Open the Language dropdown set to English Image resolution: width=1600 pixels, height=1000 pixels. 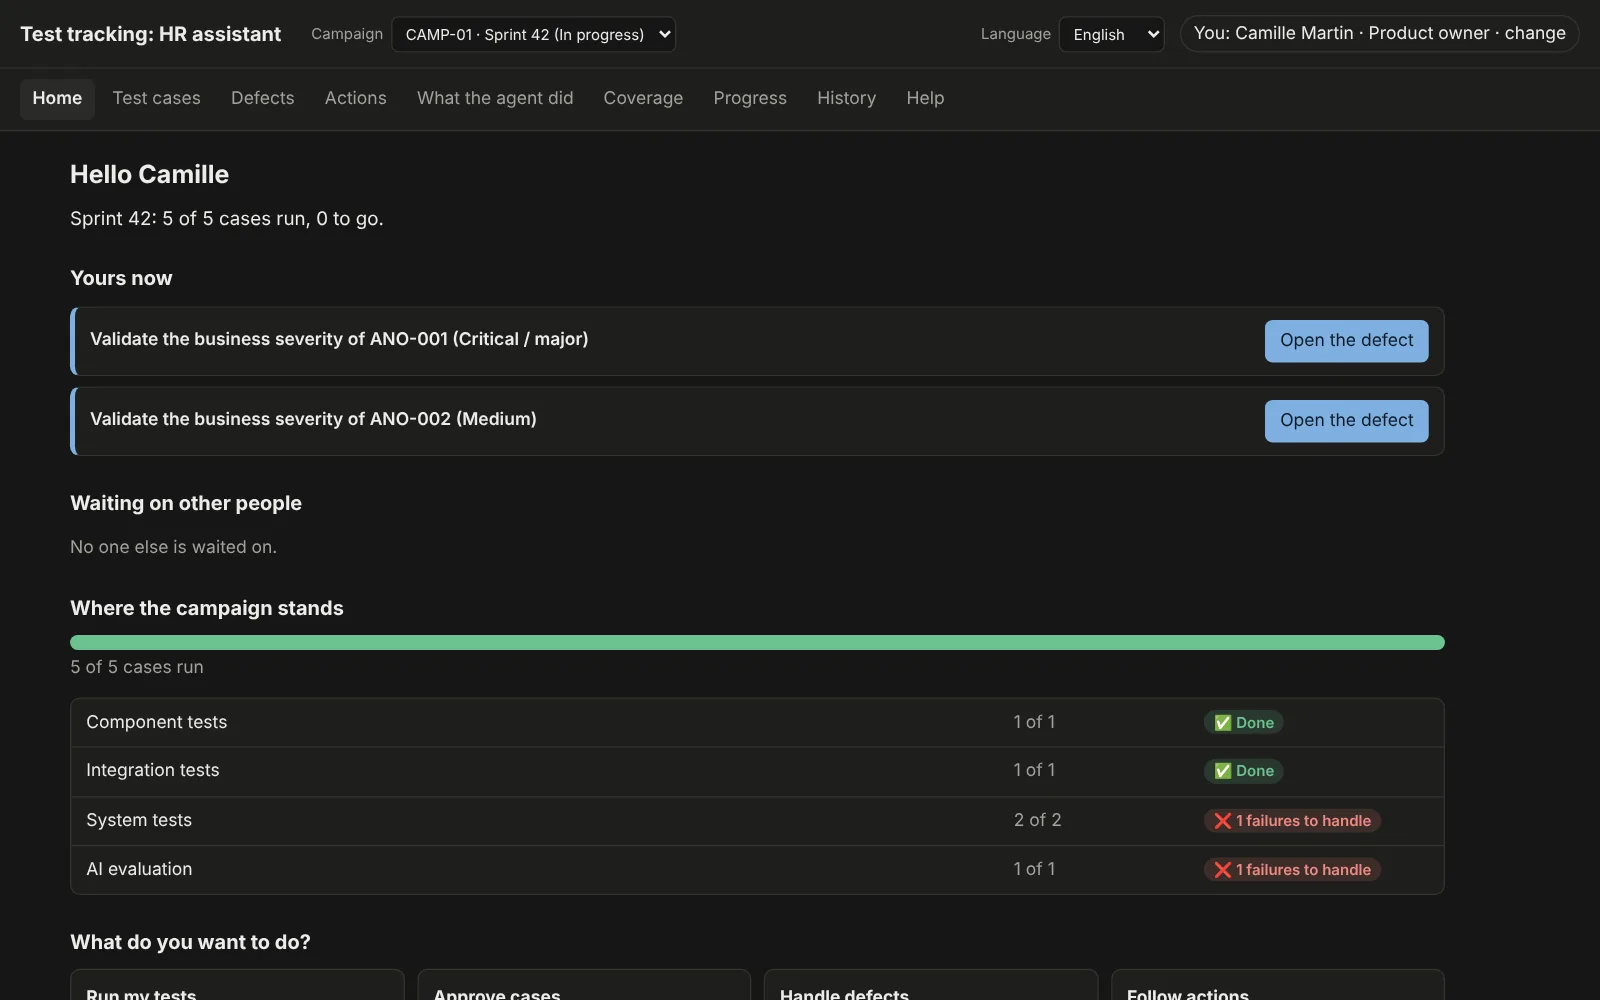point(1111,34)
